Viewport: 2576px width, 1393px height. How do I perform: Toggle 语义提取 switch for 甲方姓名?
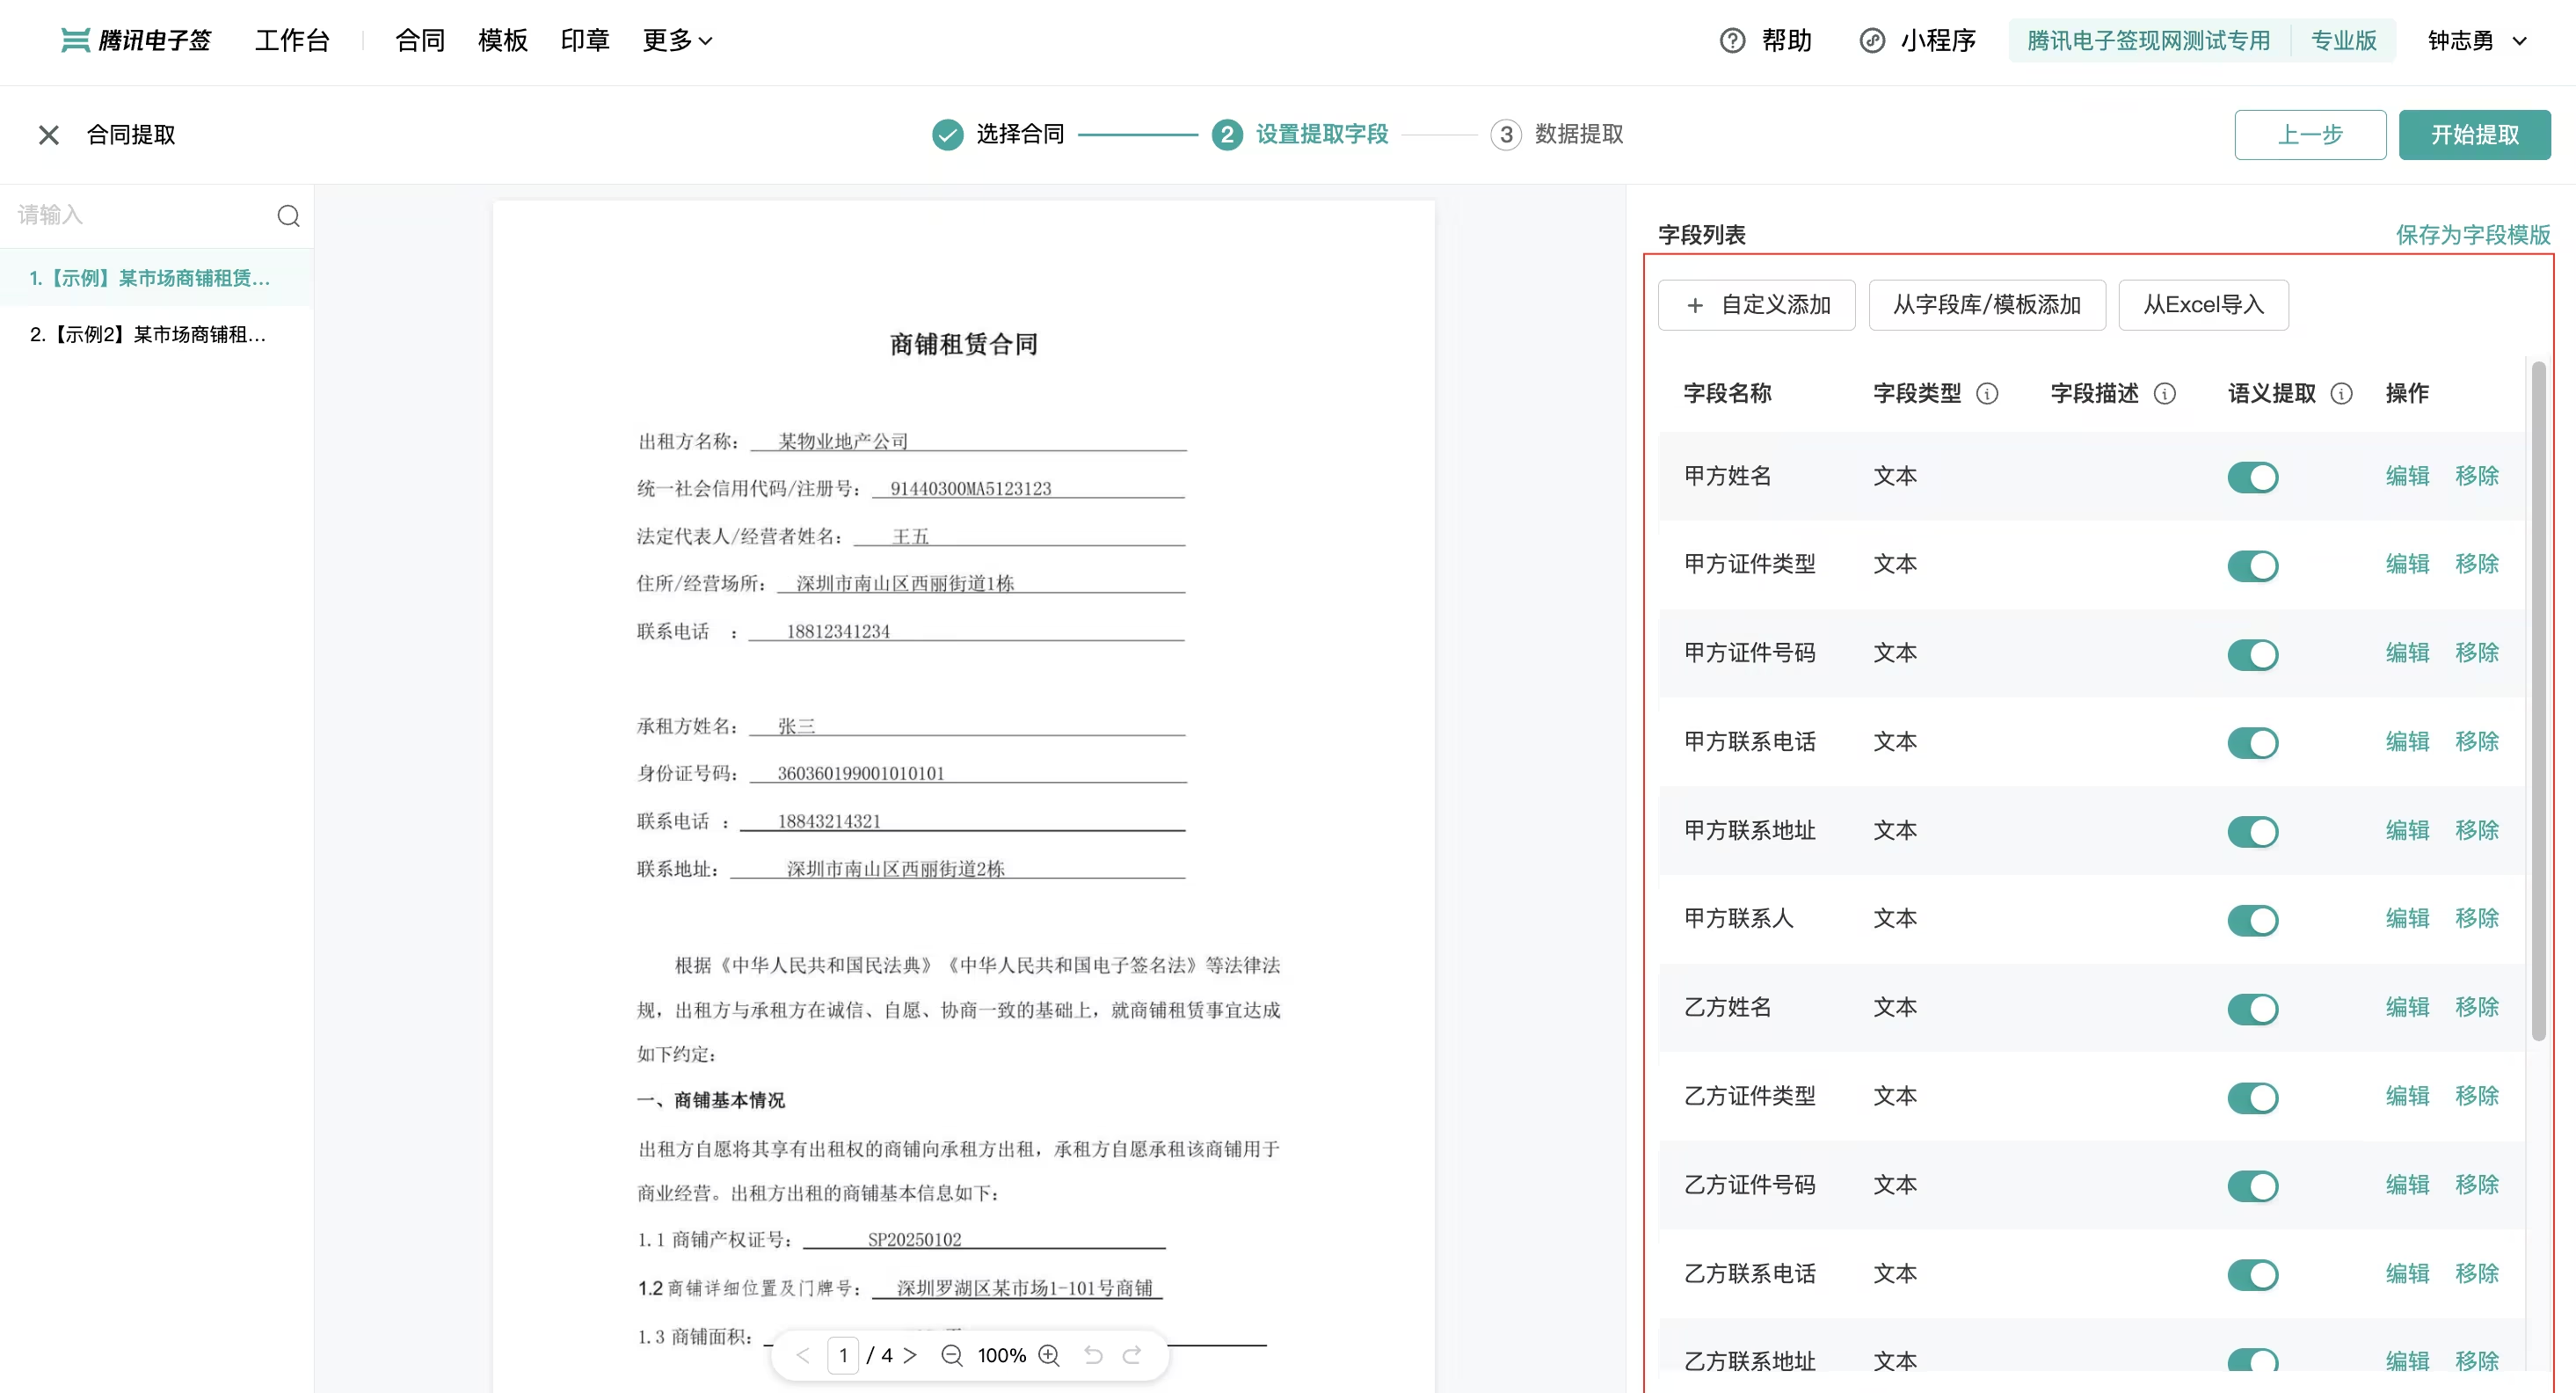2252,477
